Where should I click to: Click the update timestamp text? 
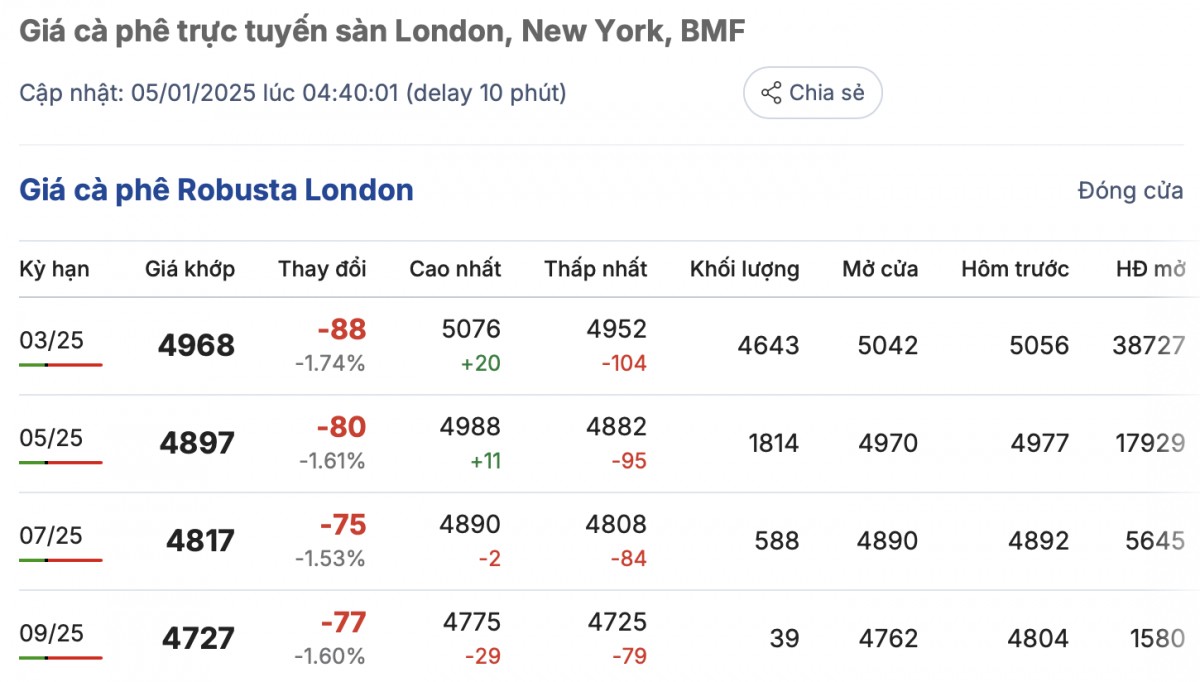pyautogui.click(x=293, y=93)
